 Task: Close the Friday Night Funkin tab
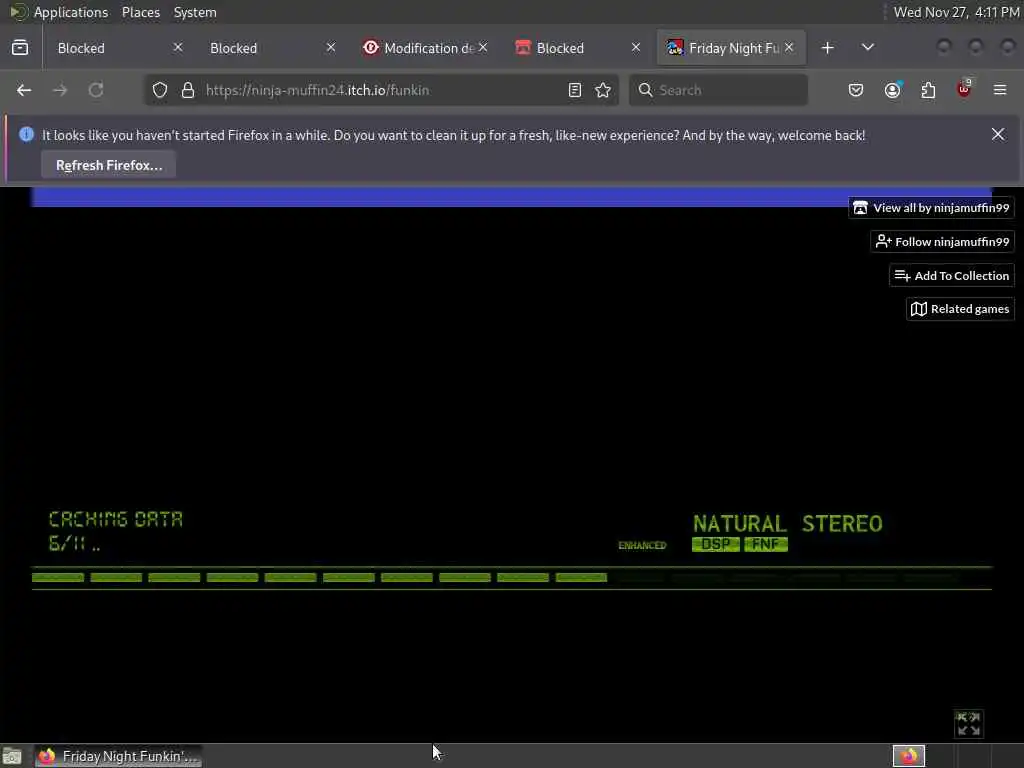tap(790, 48)
